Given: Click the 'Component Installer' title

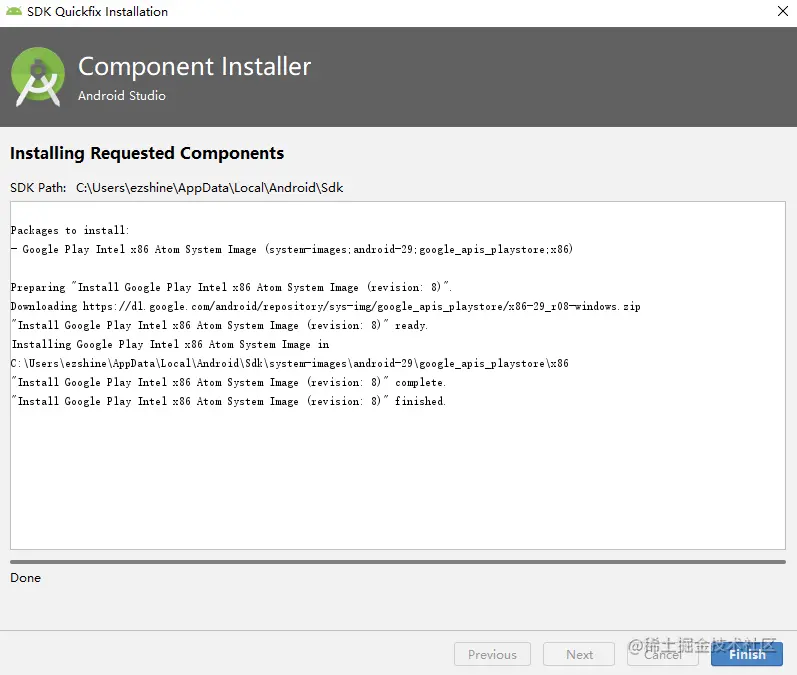Looking at the screenshot, I should [194, 67].
